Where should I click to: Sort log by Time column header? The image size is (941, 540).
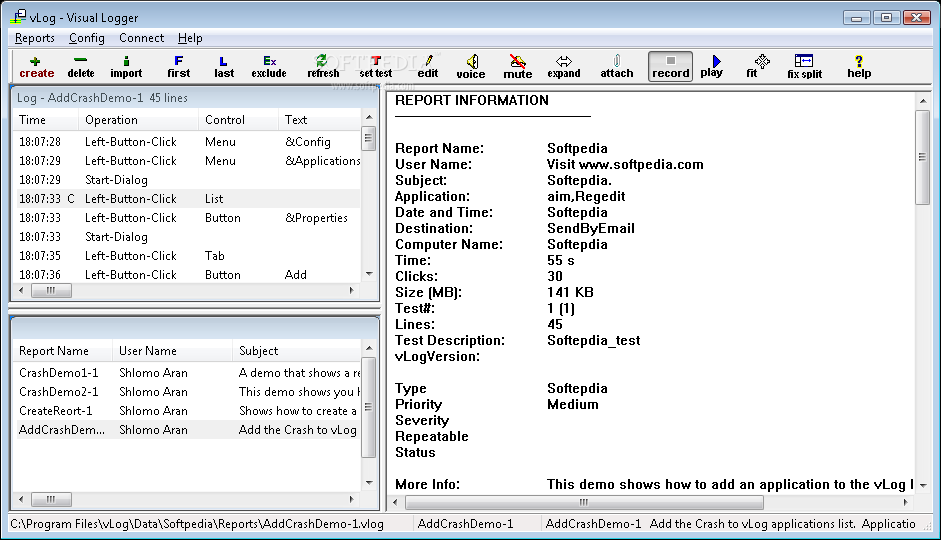click(46, 119)
